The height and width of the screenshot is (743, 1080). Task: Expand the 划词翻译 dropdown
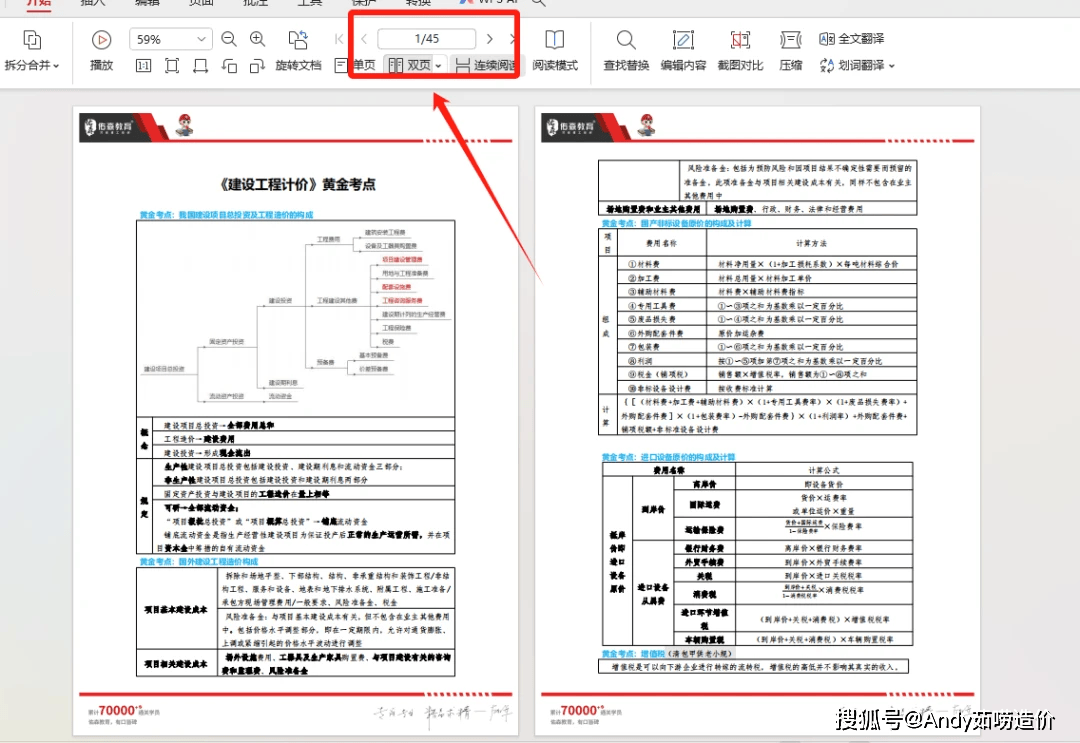click(x=891, y=67)
